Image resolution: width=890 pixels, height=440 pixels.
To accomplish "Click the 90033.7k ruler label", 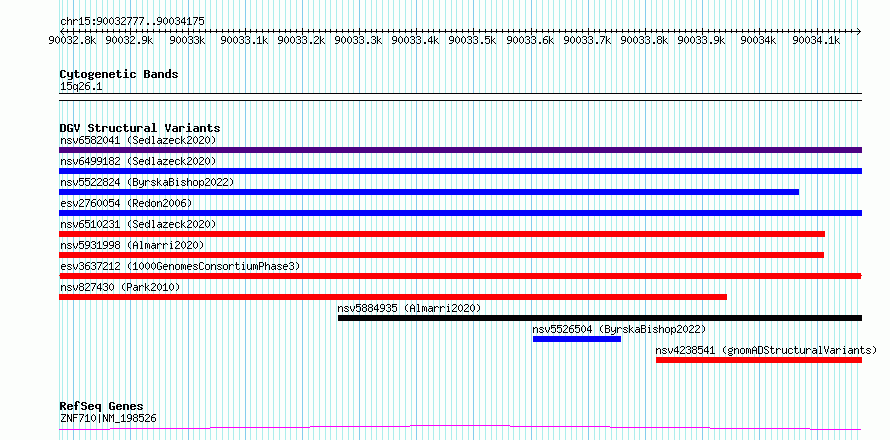I will 588,40.
